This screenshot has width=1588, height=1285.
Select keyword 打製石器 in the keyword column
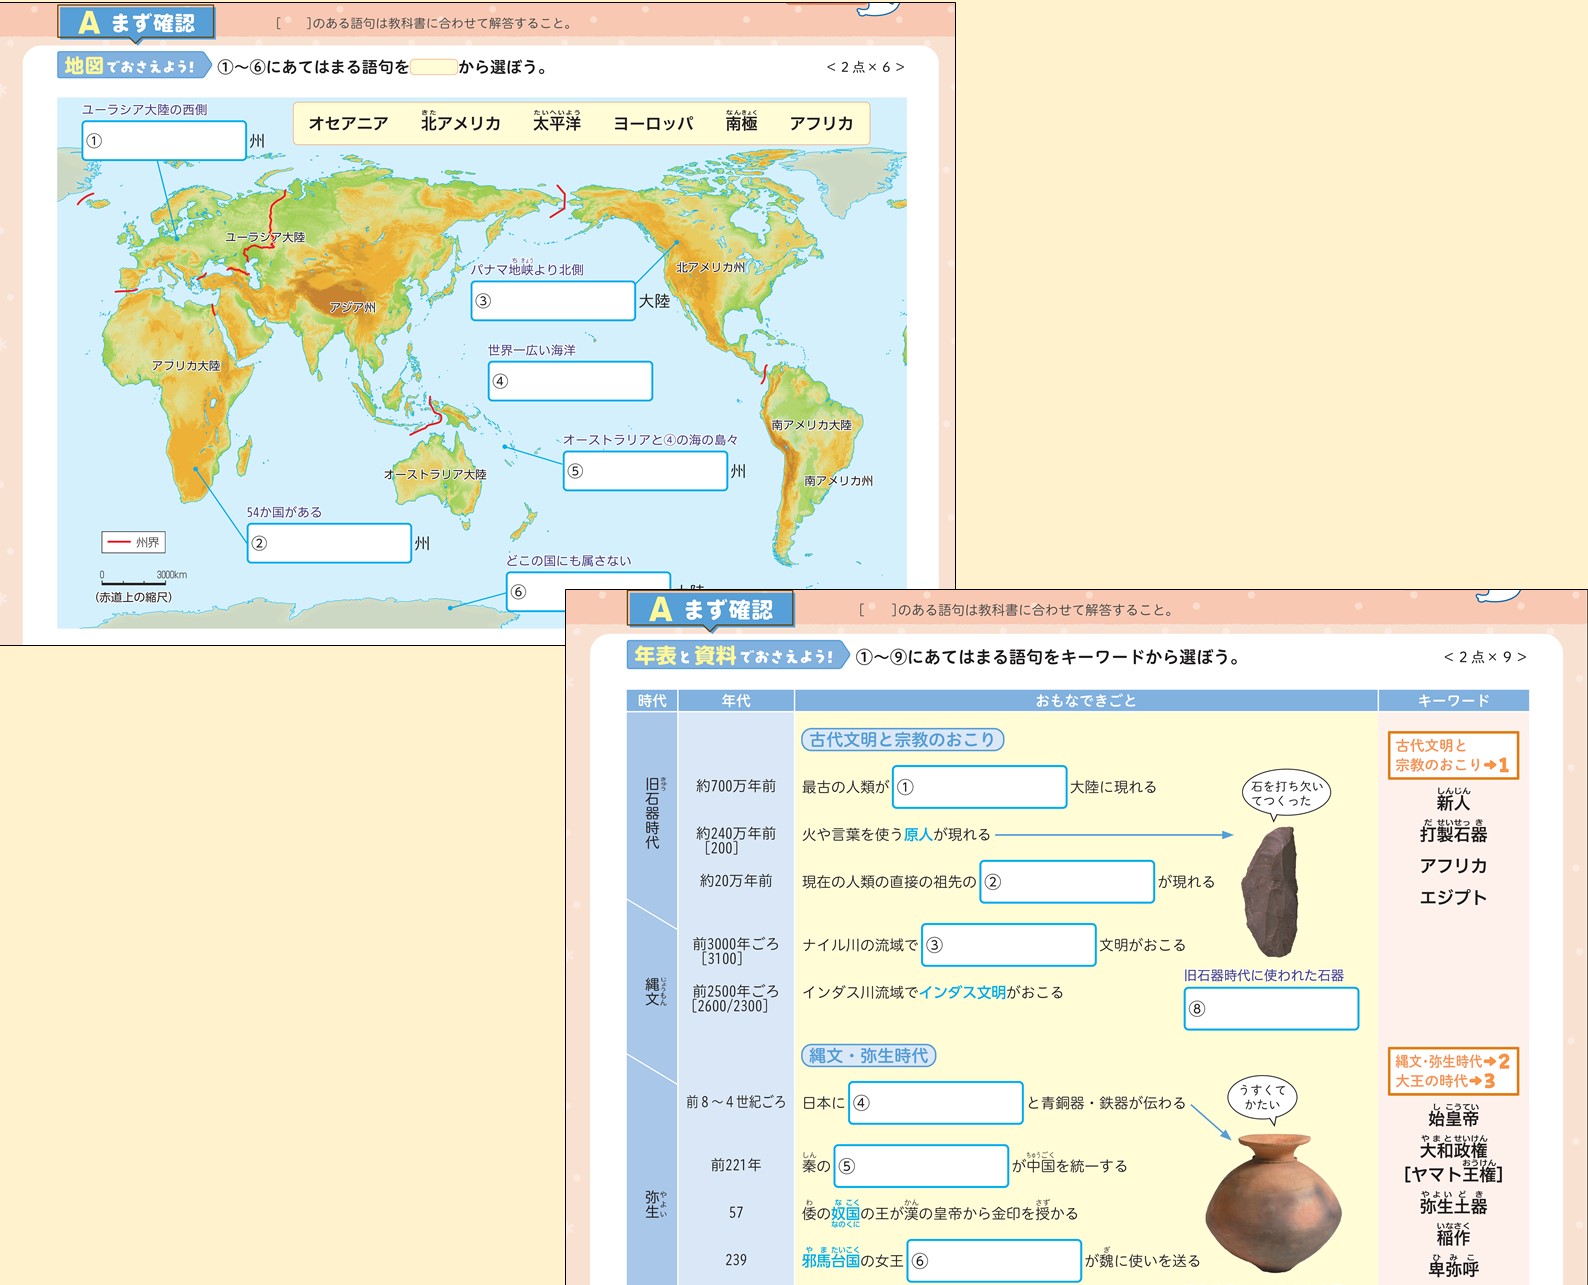click(1453, 833)
